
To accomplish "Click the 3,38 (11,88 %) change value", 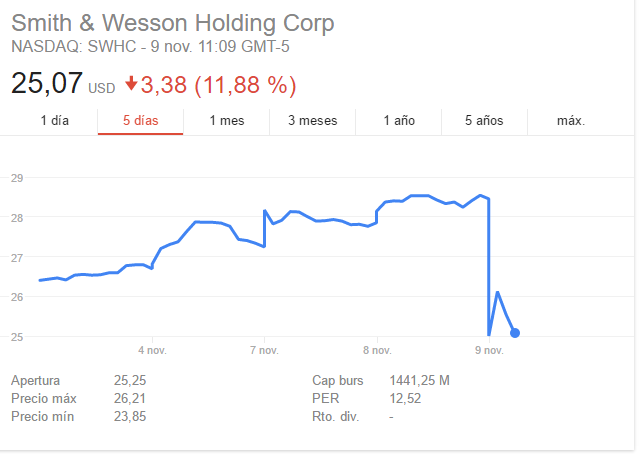I will click(x=218, y=85).
